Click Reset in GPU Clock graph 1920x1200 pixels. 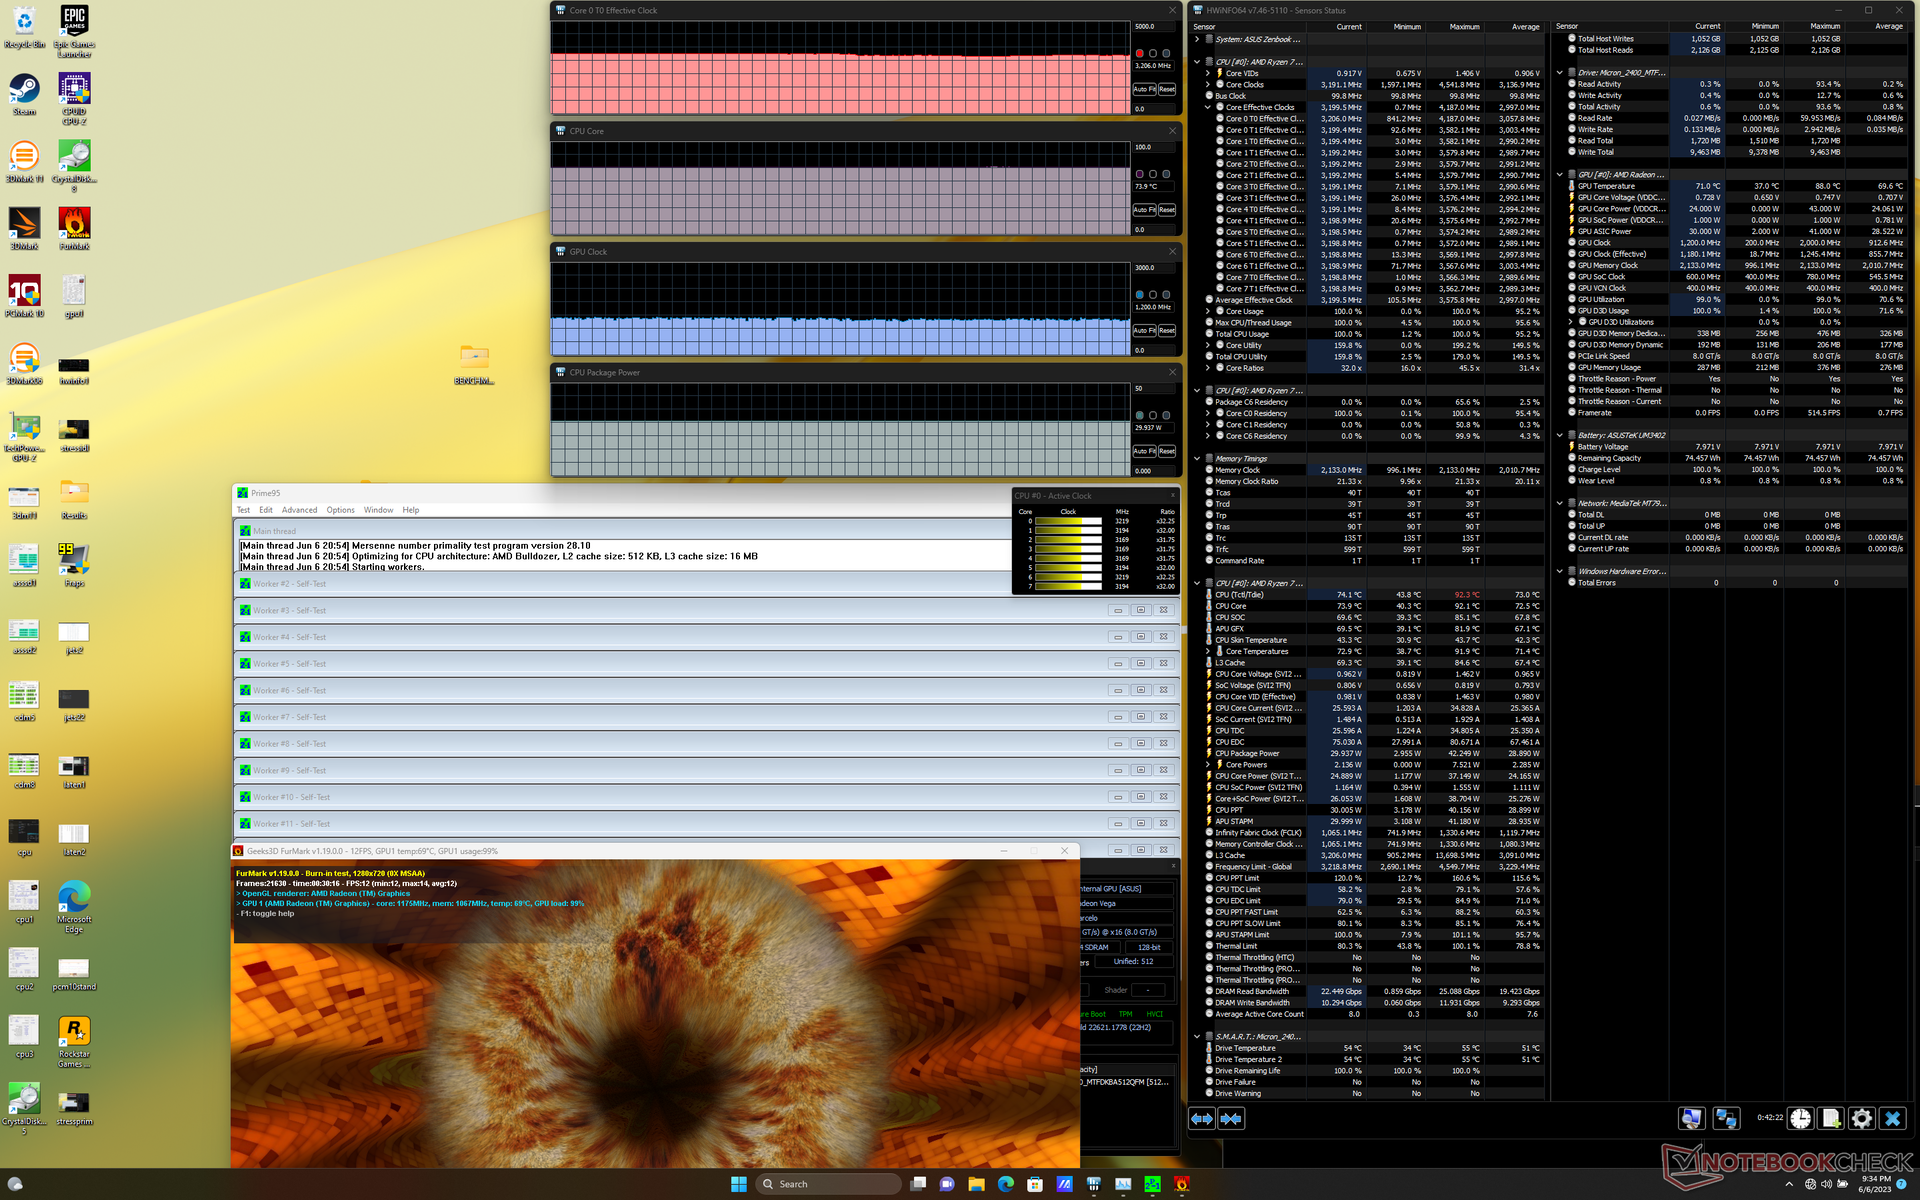1166,331
